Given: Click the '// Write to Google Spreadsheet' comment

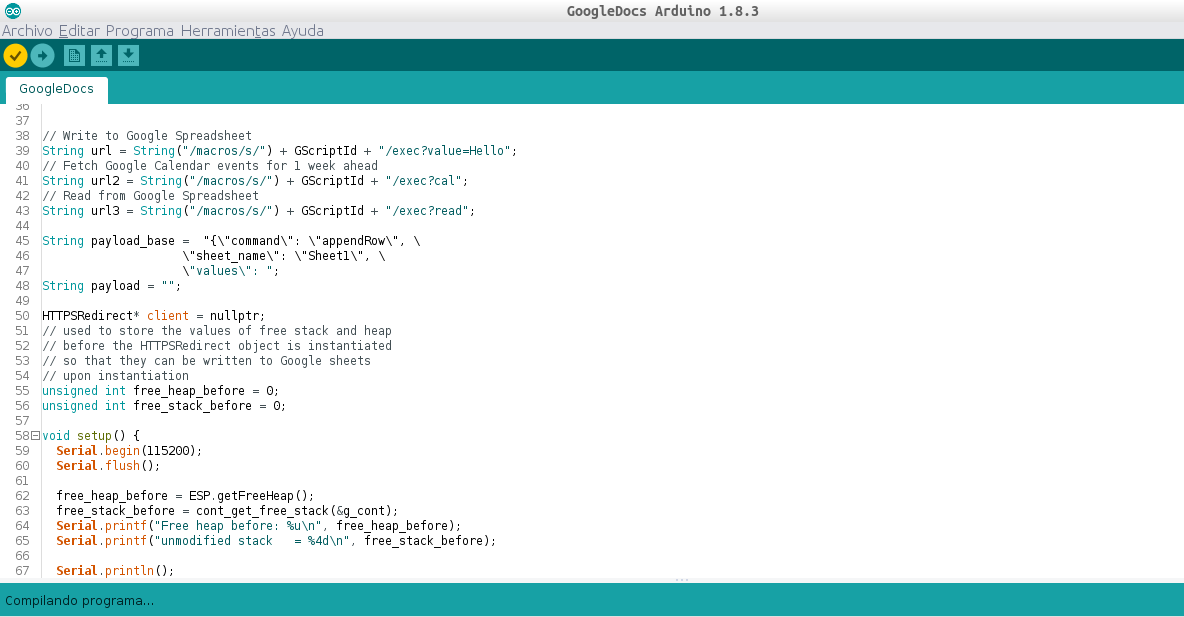Looking at the screenshot, I should [x=147, y=136].
